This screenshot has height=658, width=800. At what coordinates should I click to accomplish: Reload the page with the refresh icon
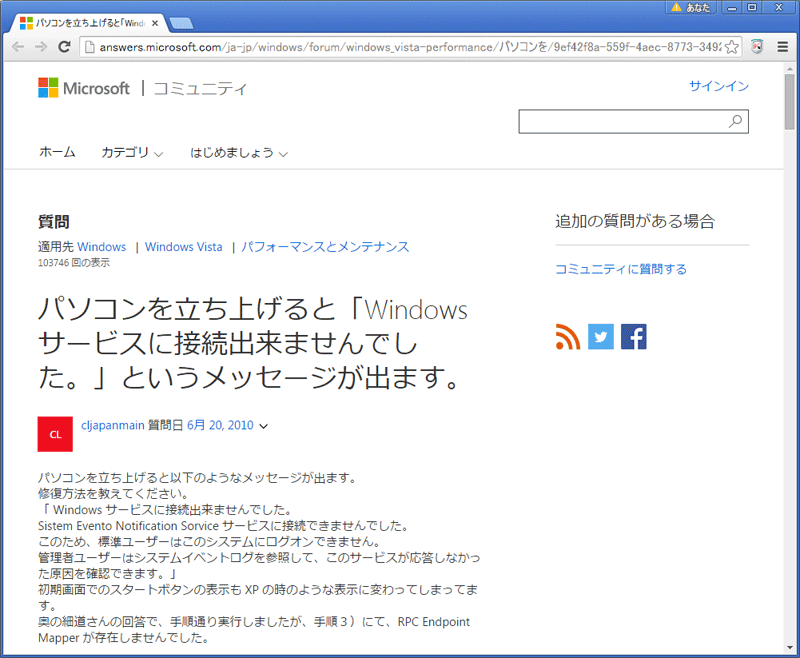tap(64, 47)
